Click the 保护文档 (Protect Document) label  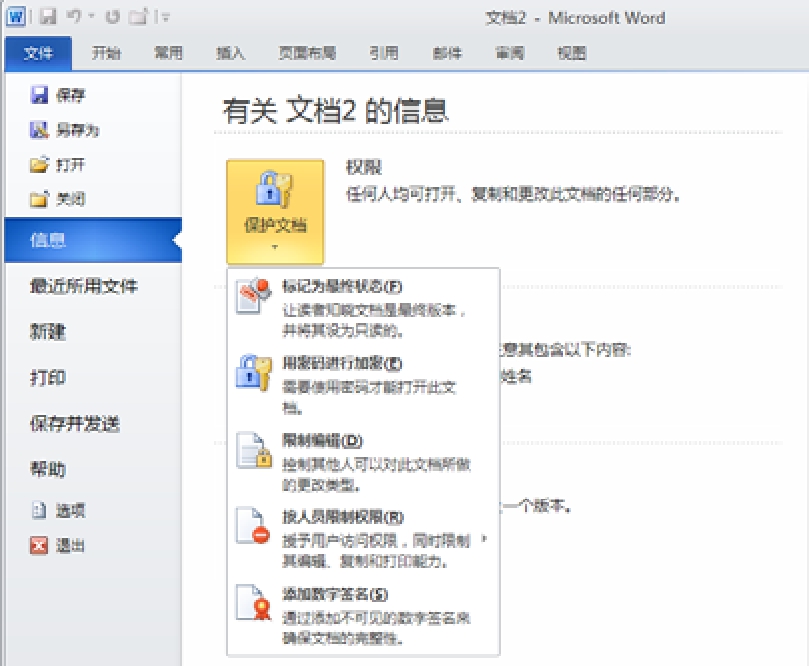275,225
